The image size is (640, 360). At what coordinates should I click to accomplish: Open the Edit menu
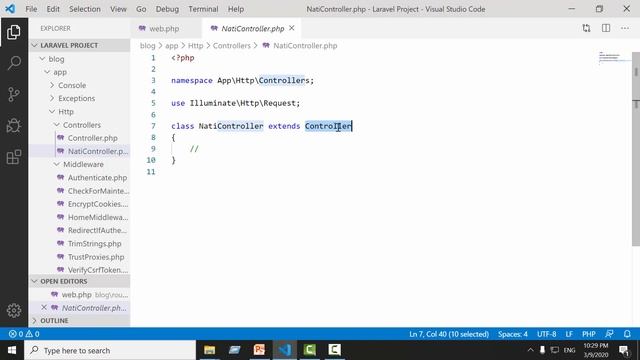(x=53, y=9)
